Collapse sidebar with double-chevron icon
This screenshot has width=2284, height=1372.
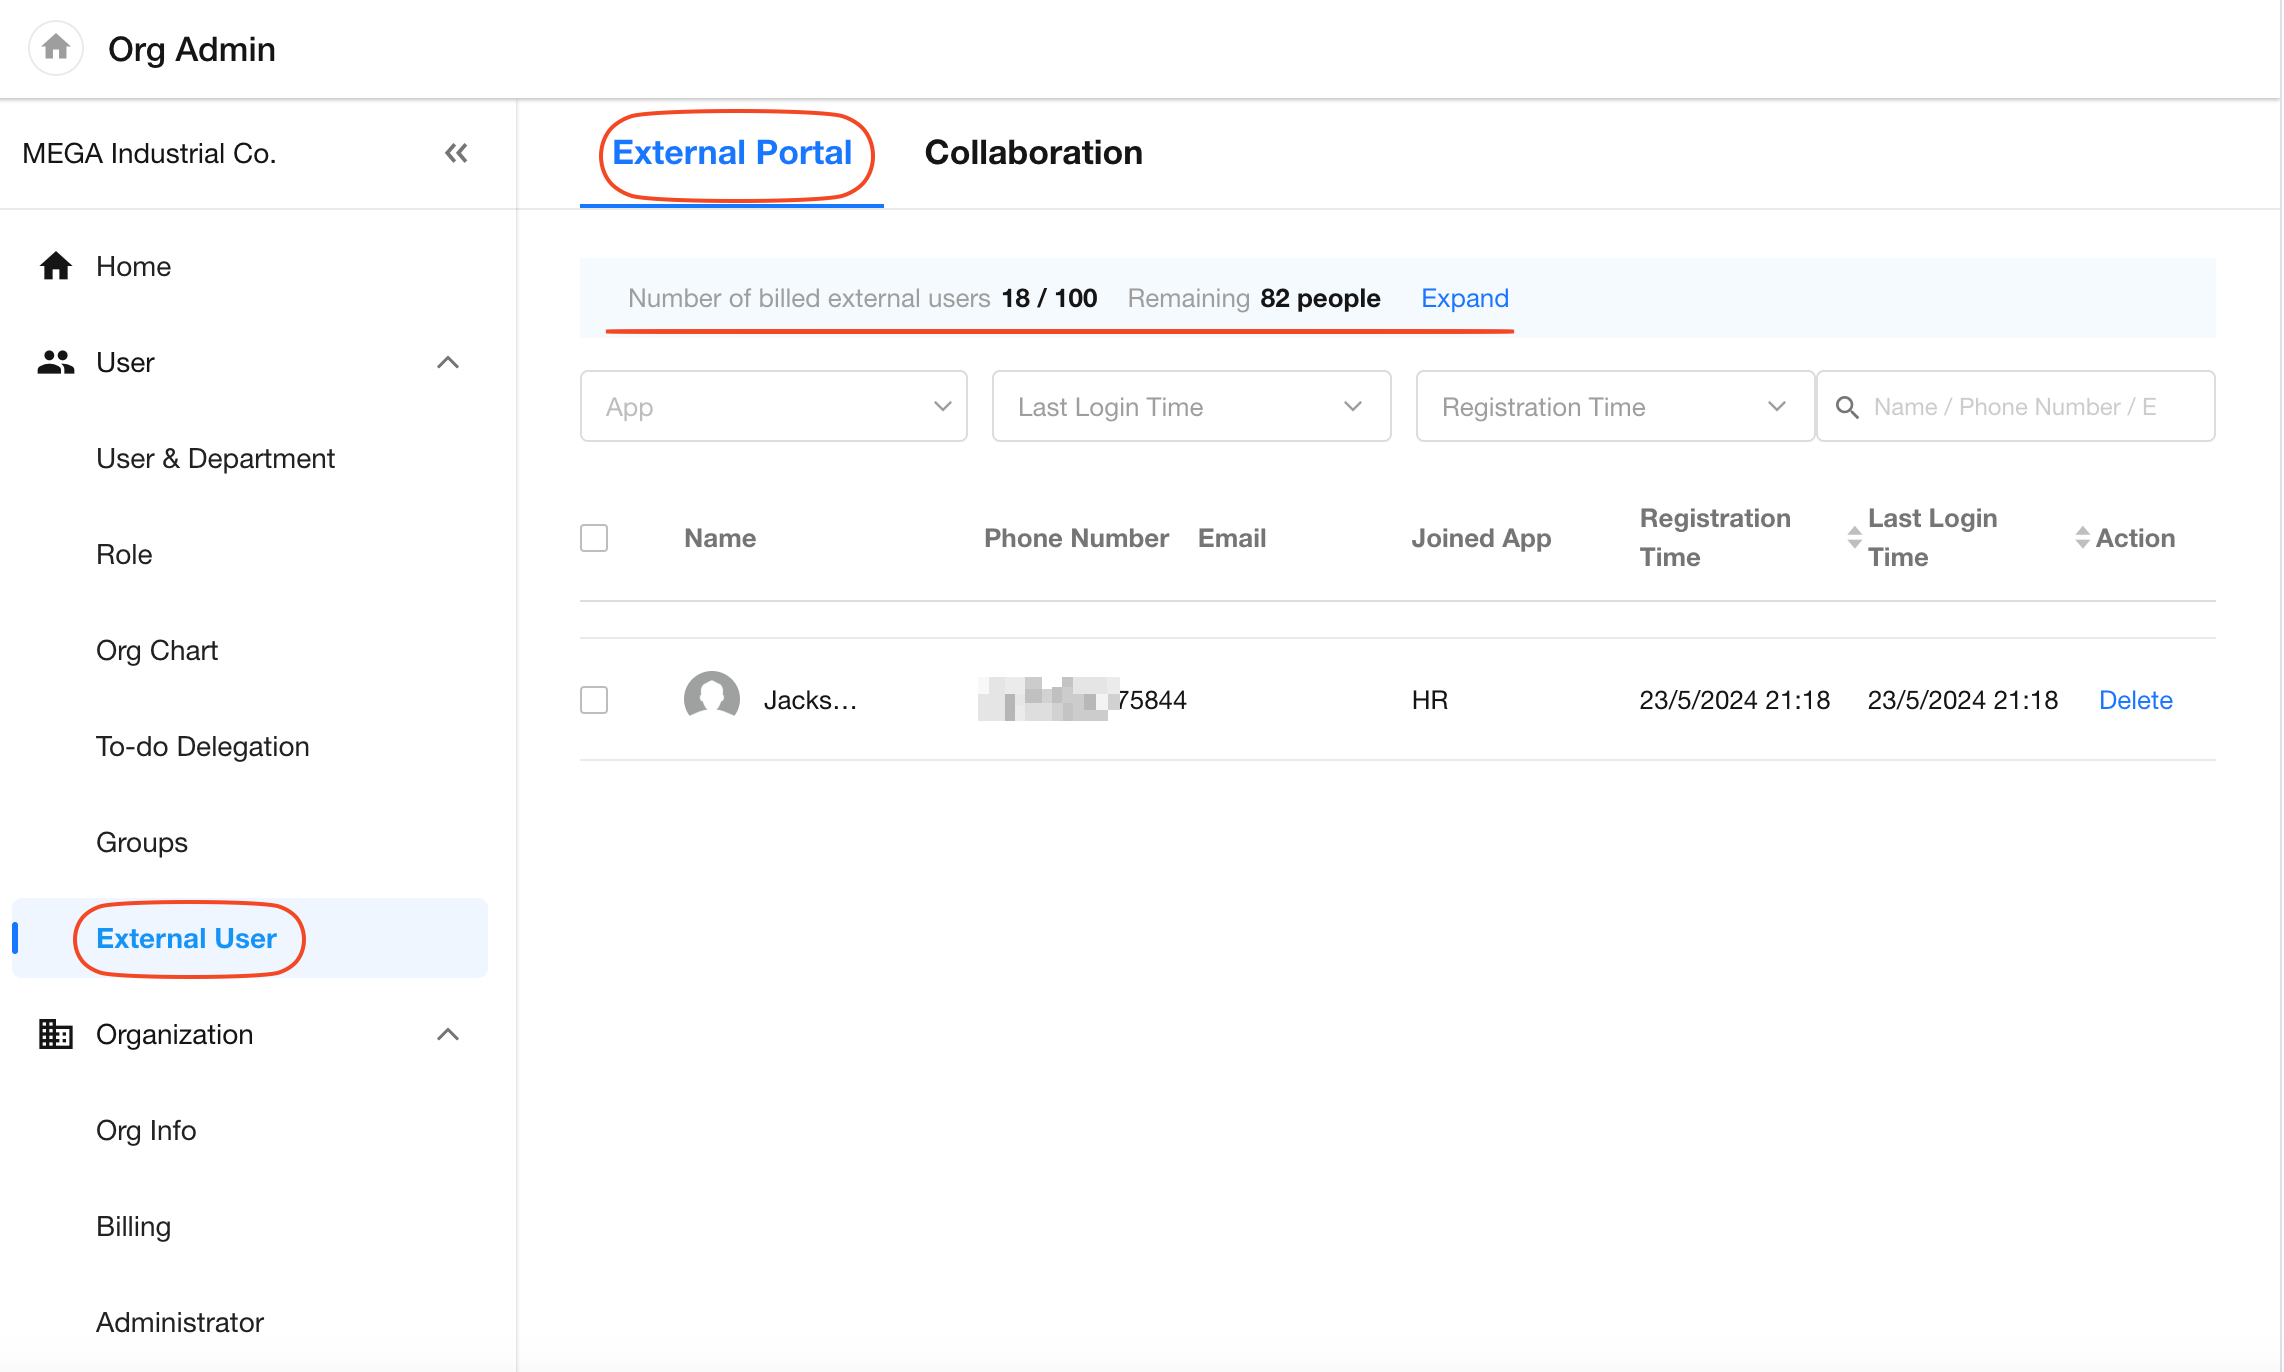[456, 153]
